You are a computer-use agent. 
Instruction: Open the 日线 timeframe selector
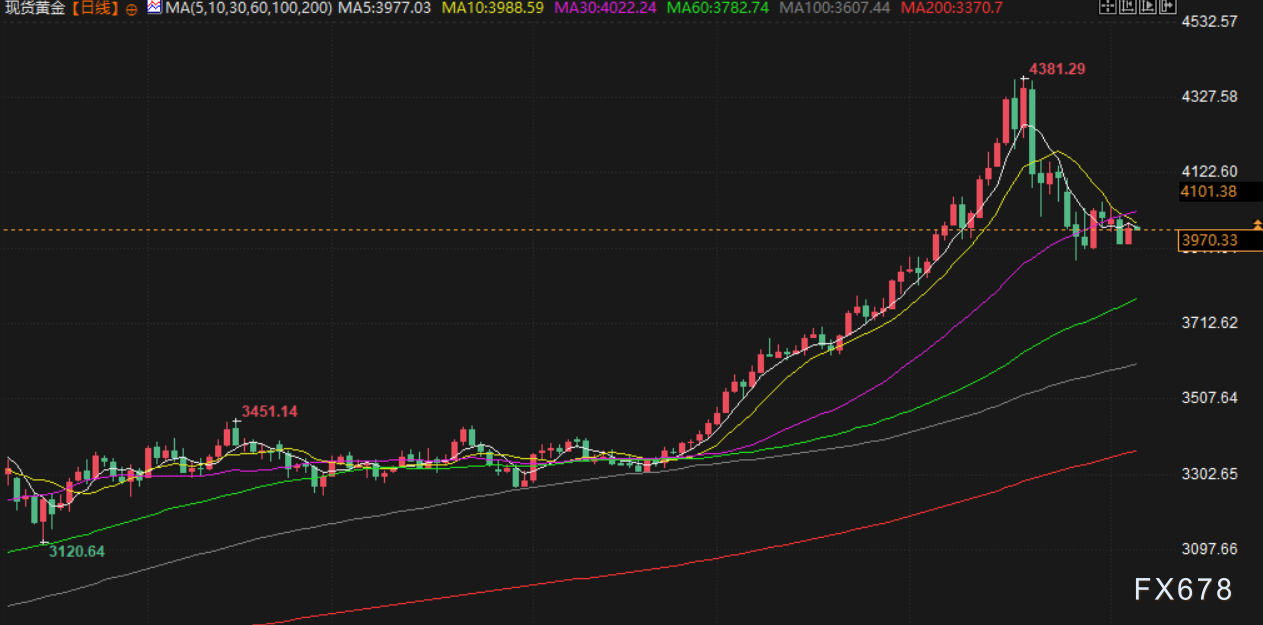[96, 8]
